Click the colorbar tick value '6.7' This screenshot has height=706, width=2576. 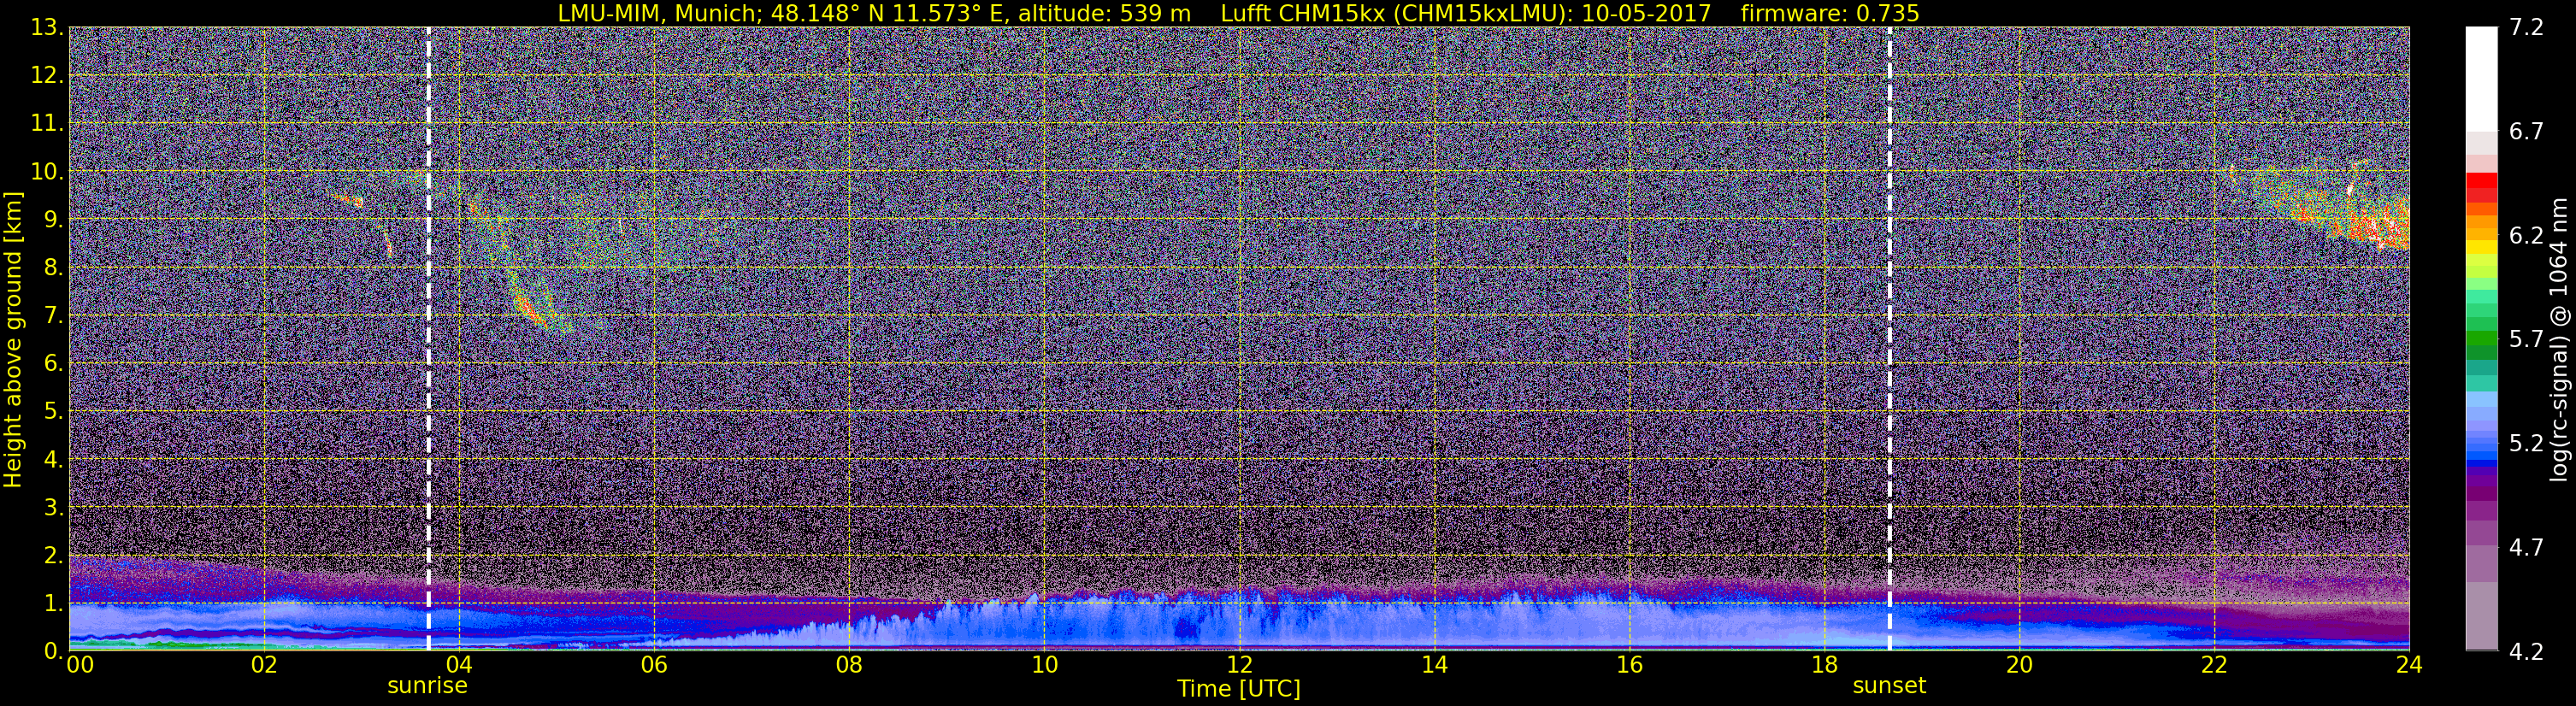point(2526,132)
